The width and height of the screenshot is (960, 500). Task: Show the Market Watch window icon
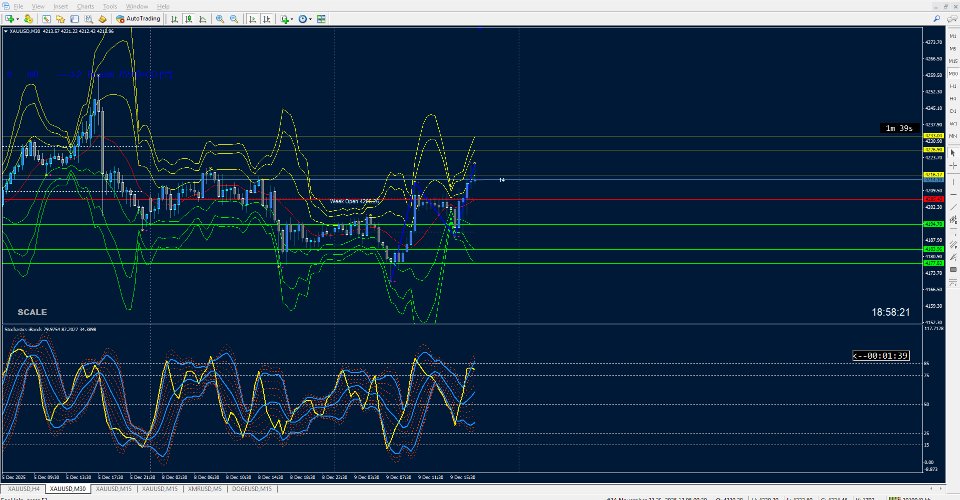pos(47,19)
